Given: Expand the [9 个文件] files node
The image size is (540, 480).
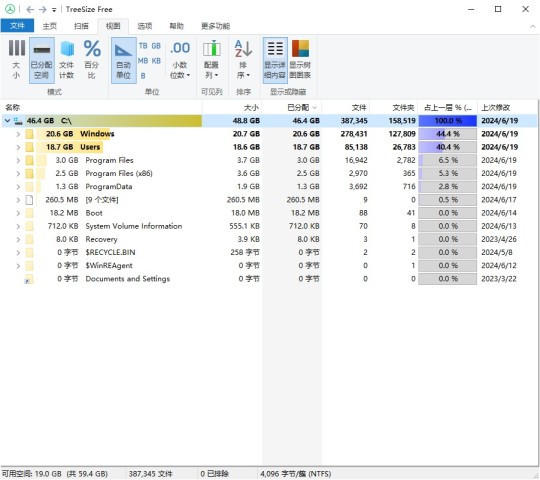Looking at the screenshot, I should [18, 200].
